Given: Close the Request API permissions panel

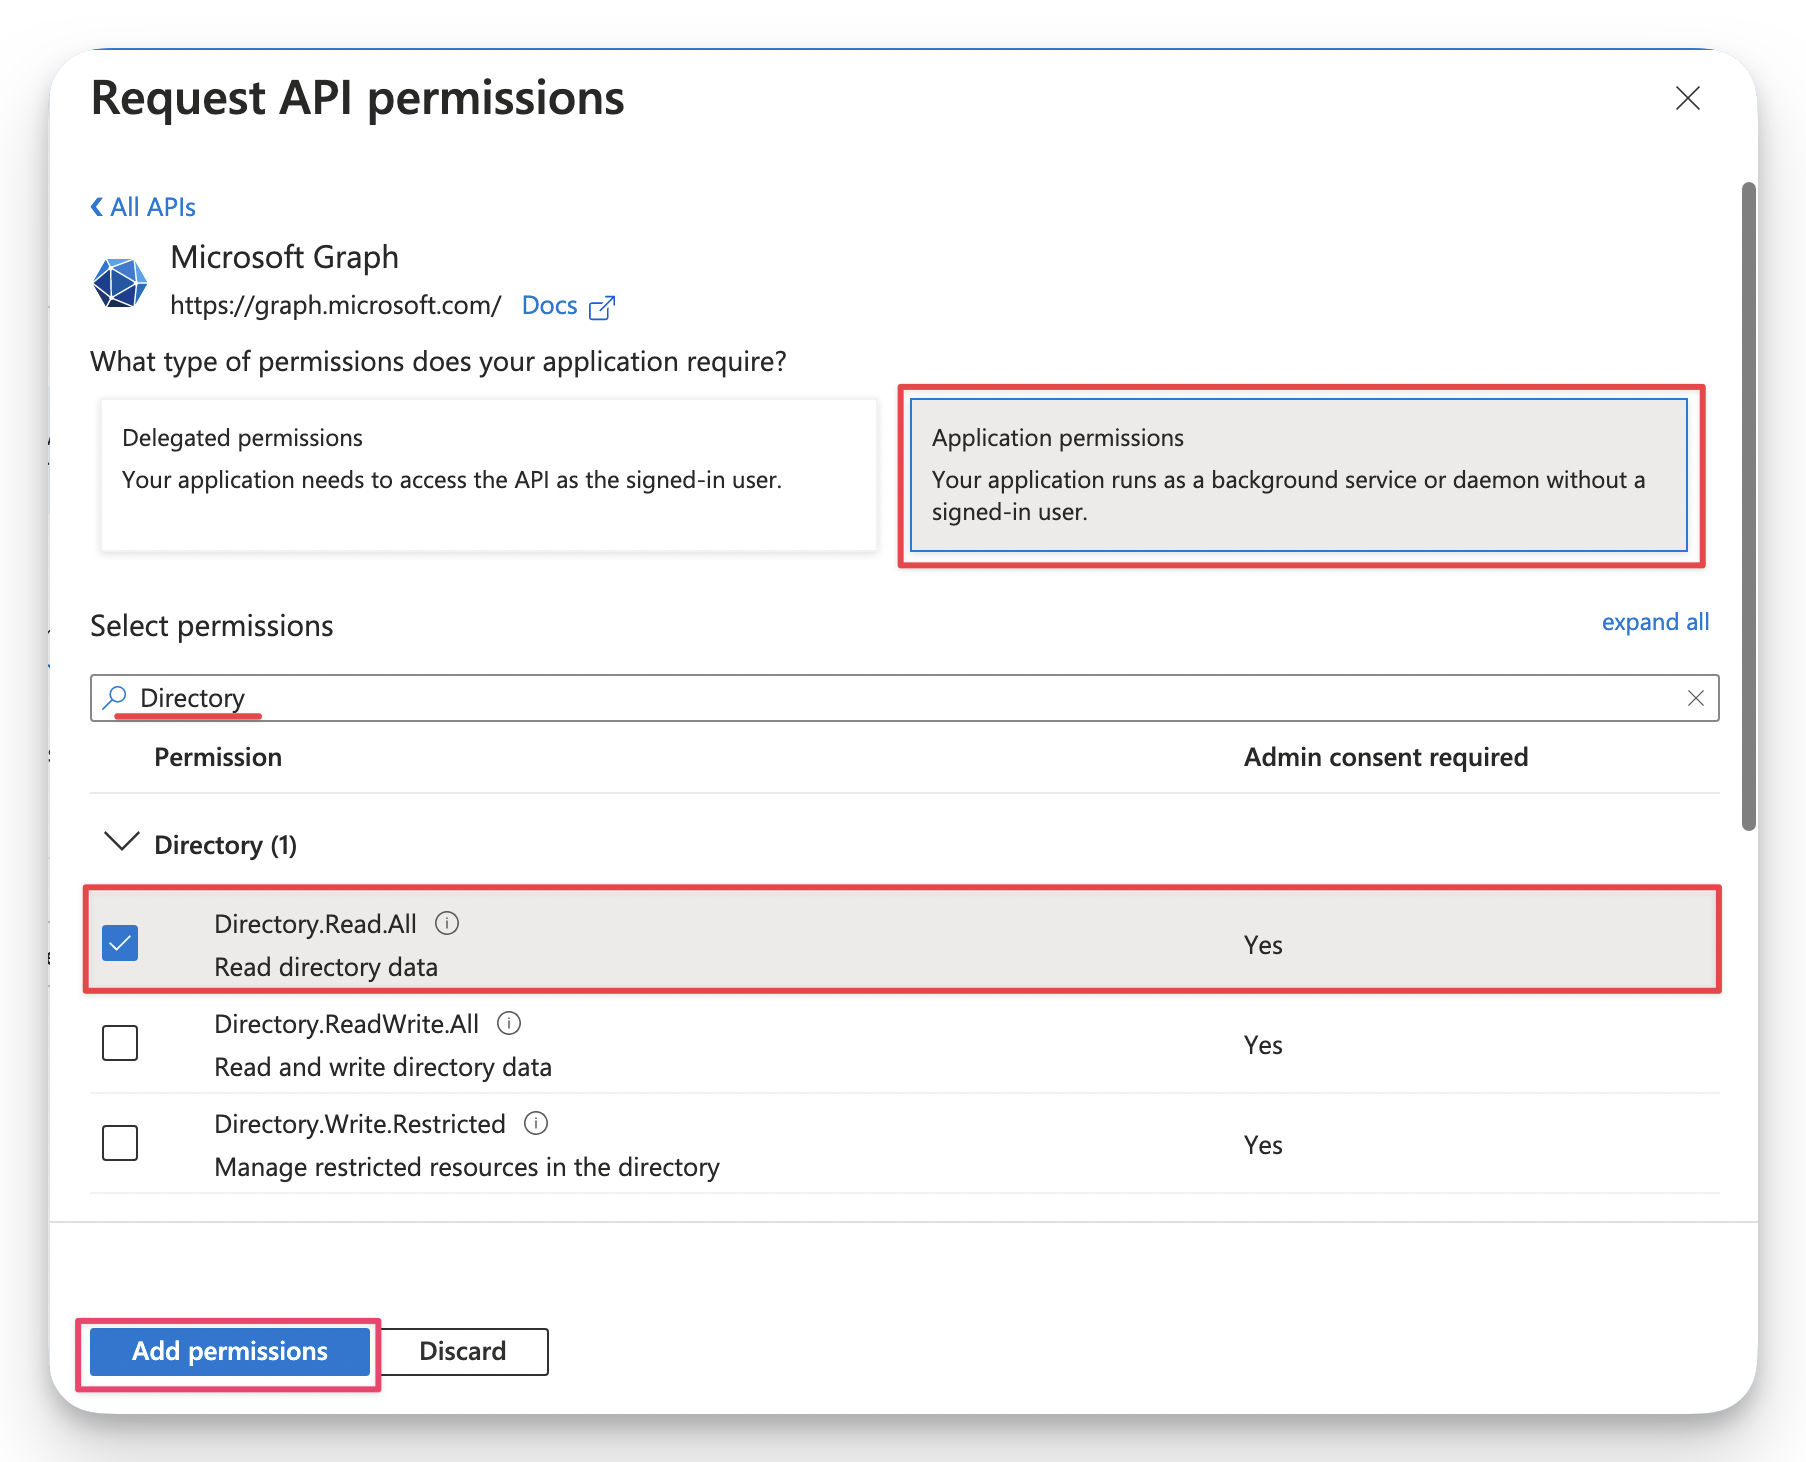Looking at the screenshot, I should tap(1687, 98).
